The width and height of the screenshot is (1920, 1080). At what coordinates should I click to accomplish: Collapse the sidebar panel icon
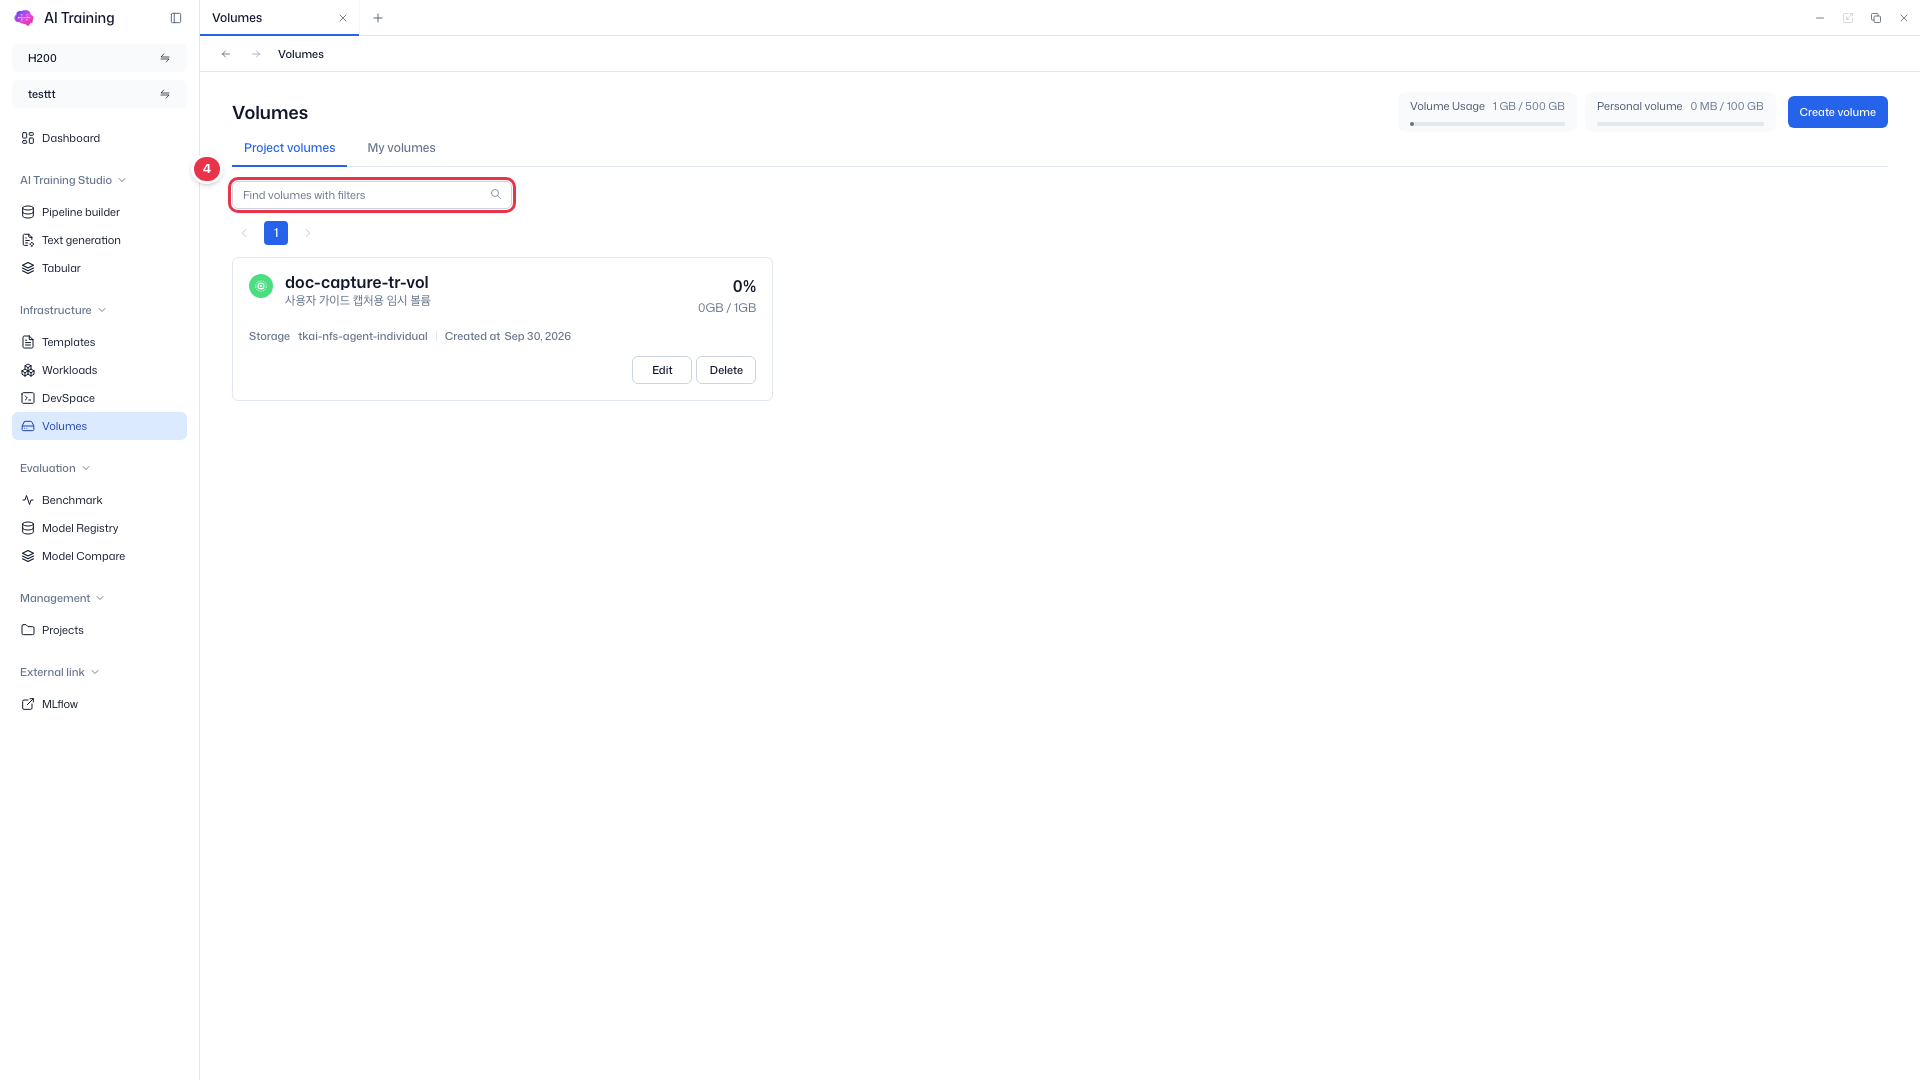pyautogui.click(x=176, y=18)
